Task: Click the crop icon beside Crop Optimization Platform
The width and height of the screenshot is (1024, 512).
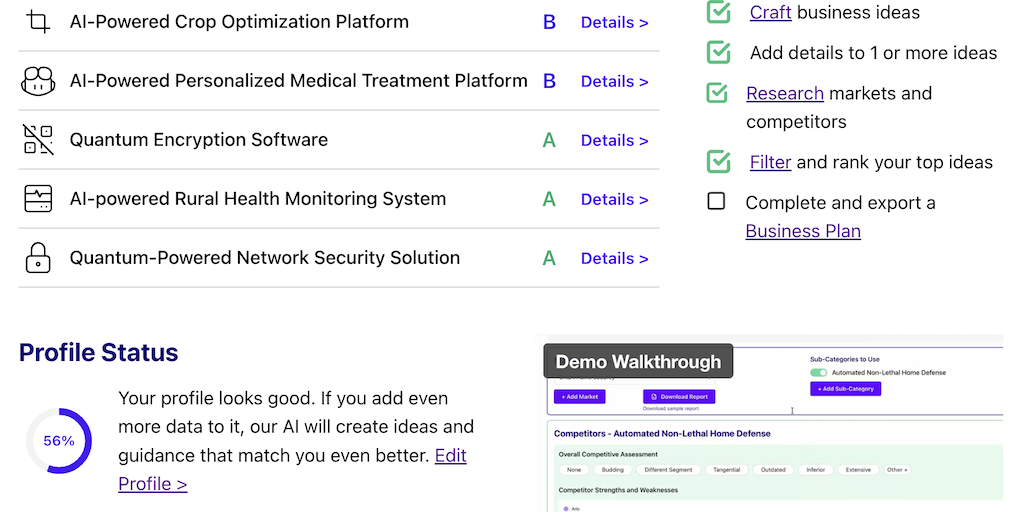Action: 38,22
